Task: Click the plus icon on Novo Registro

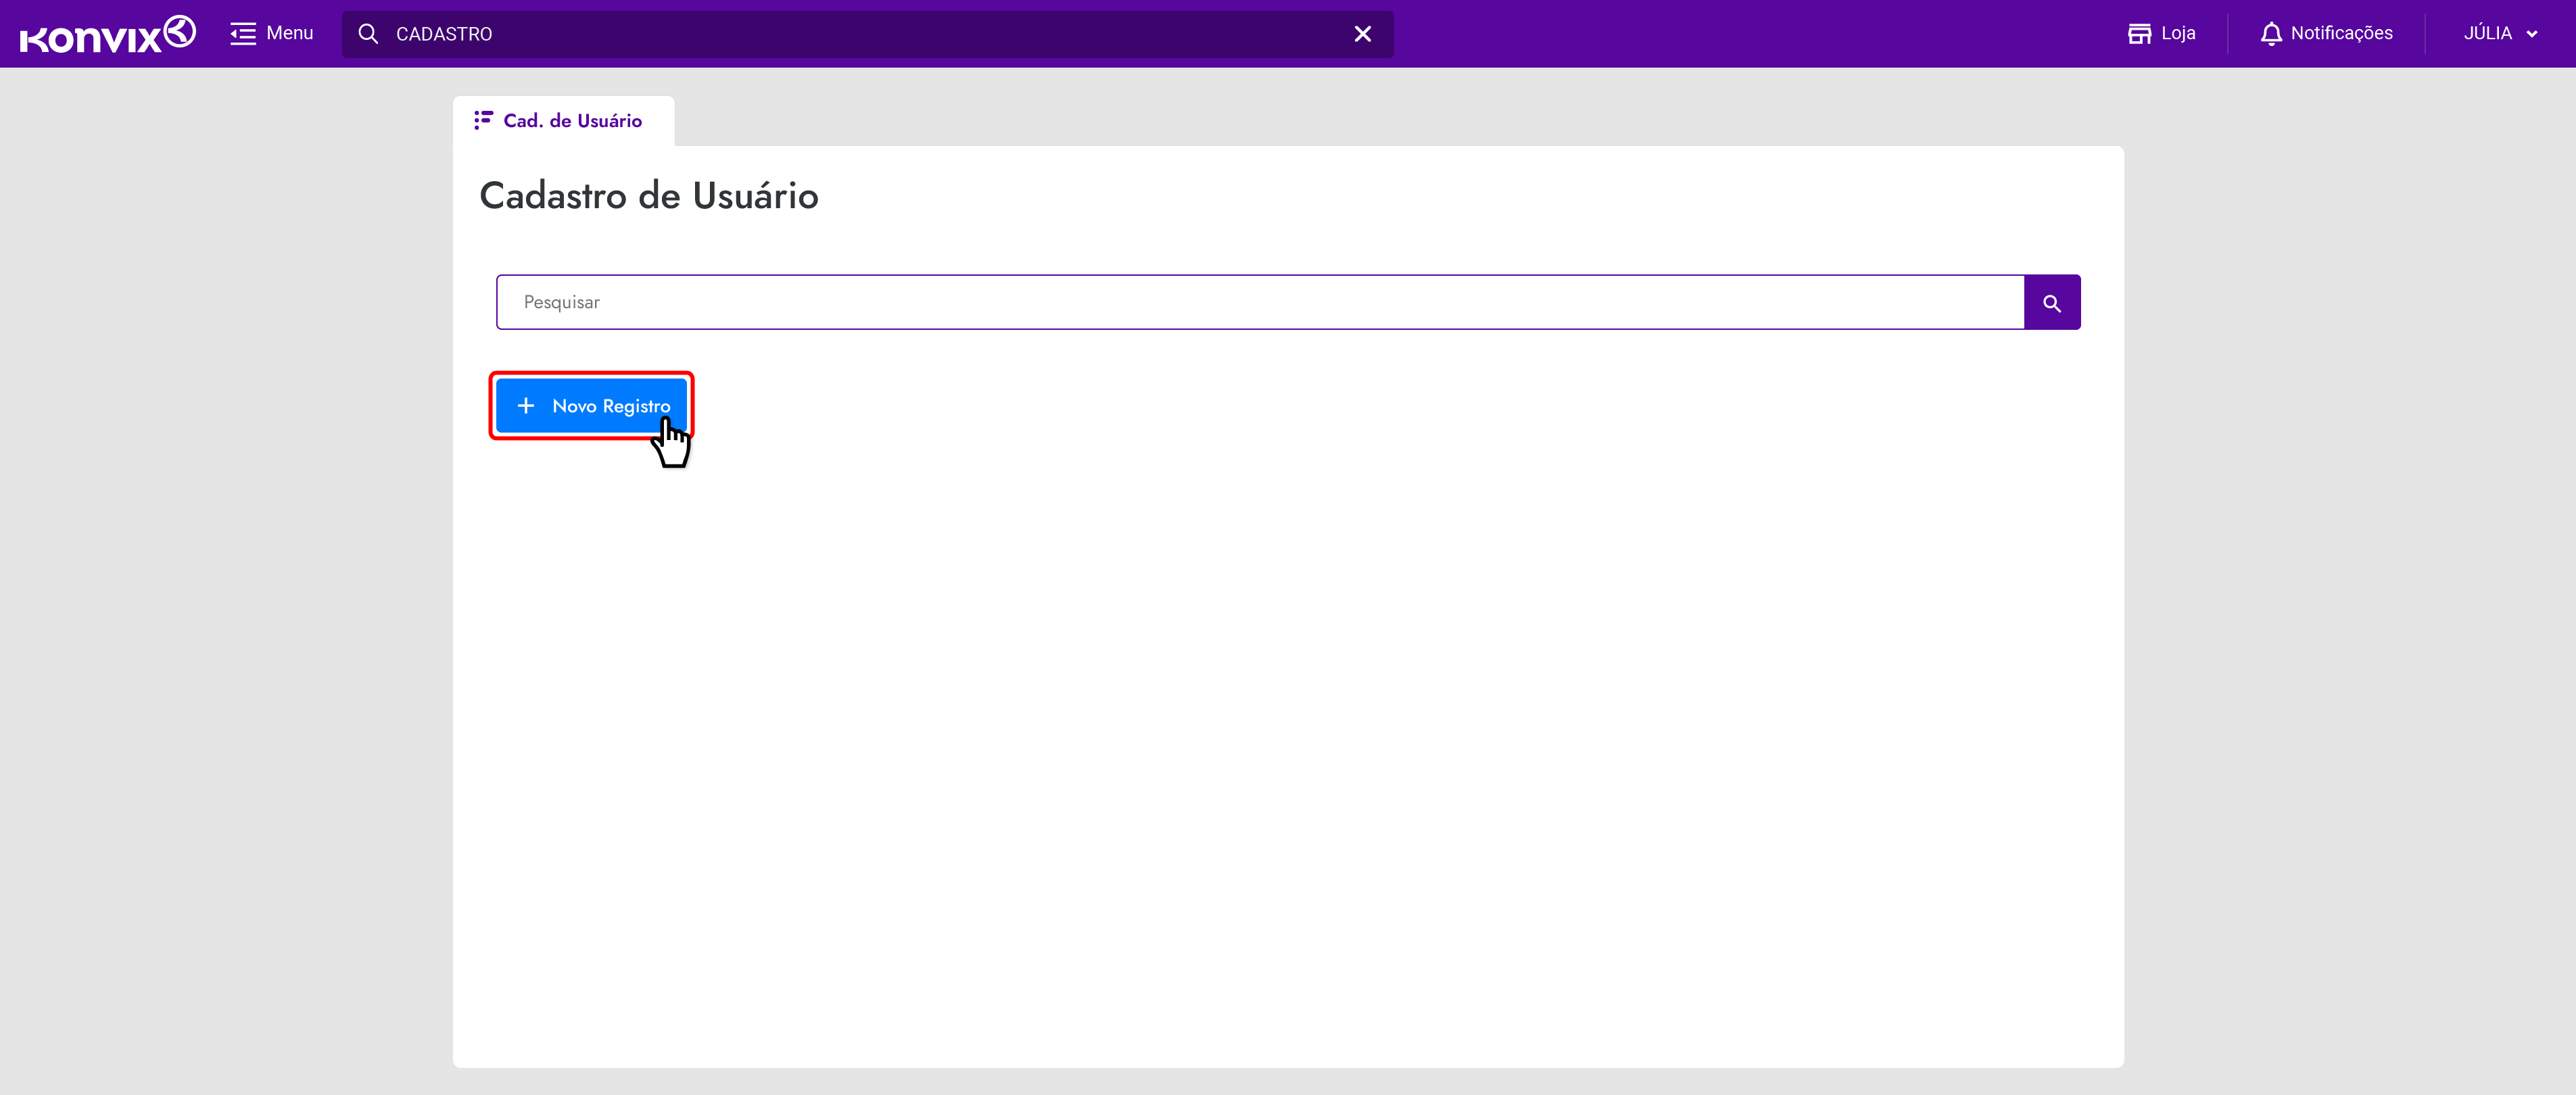Action: click(526, 406)
